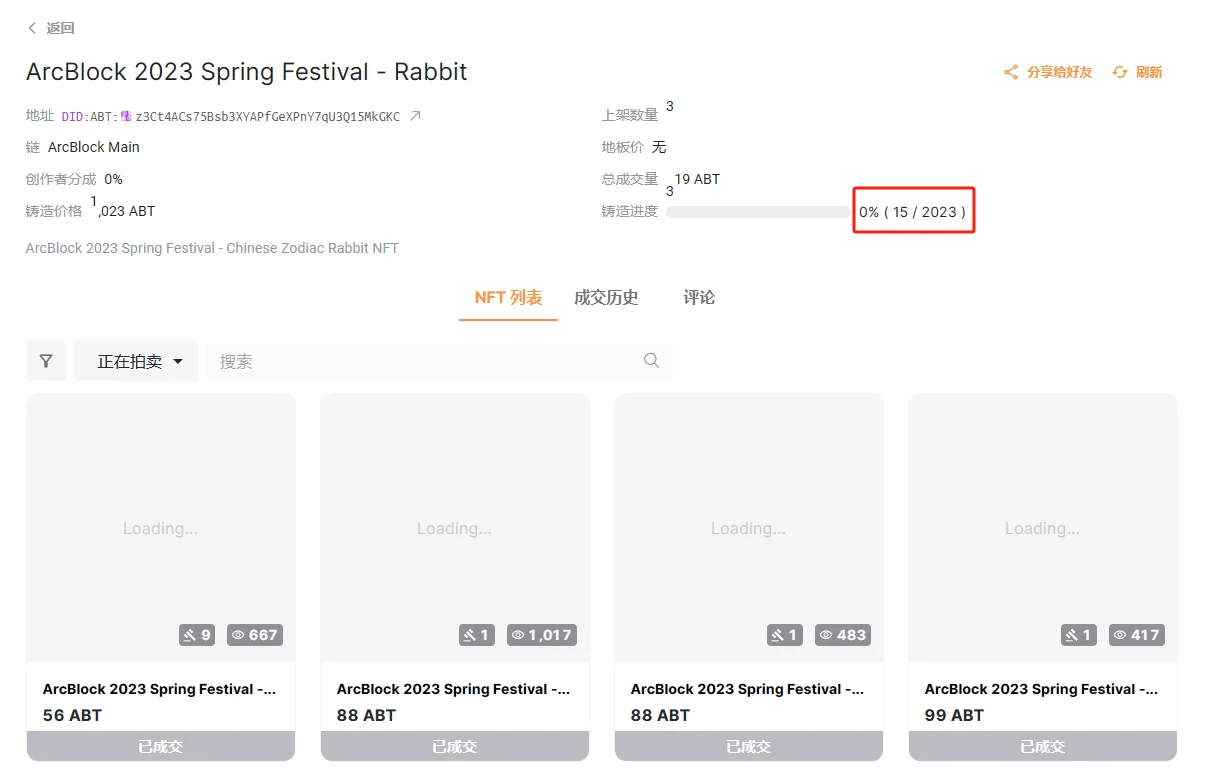Expand the 正在拍卖 dropdown
The height and width of the screenshot is (782, 1214).
(x=136, y=361)
